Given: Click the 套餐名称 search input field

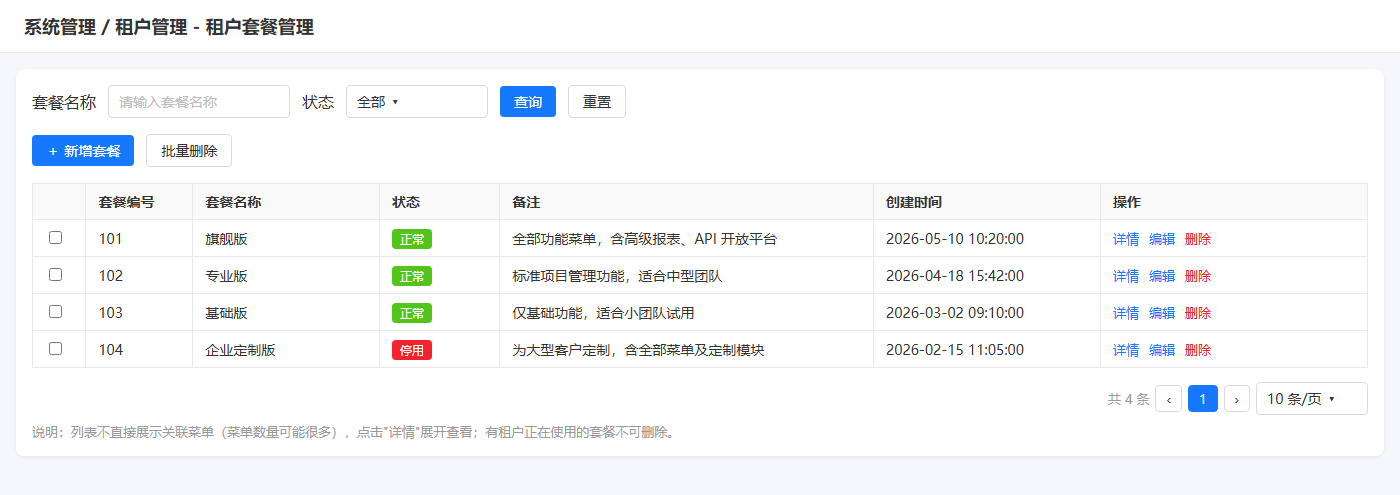Looking at the screenshot, I should point(199,102).
